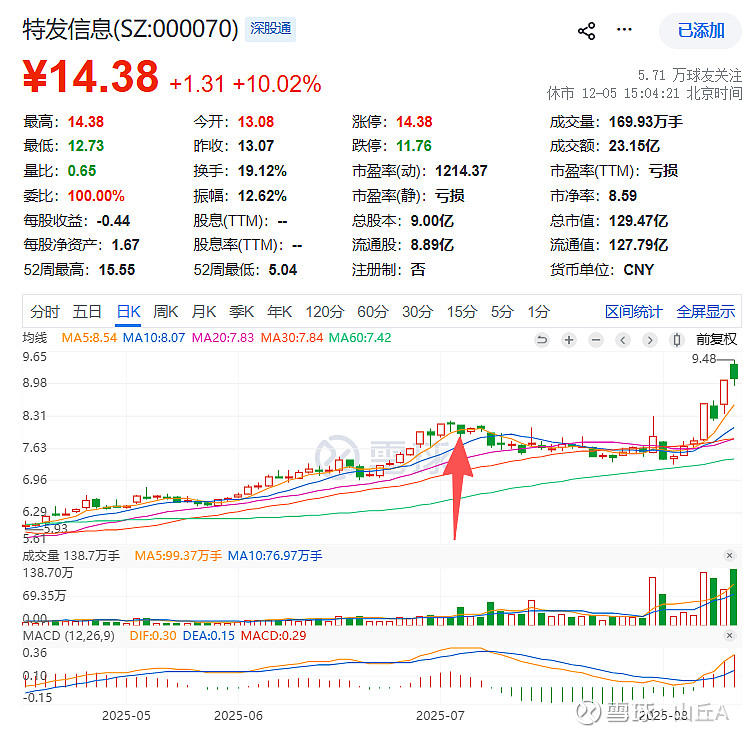Click the DIF:0.30 value
This screenshot has width=750, height=735.
click(153, 636)
